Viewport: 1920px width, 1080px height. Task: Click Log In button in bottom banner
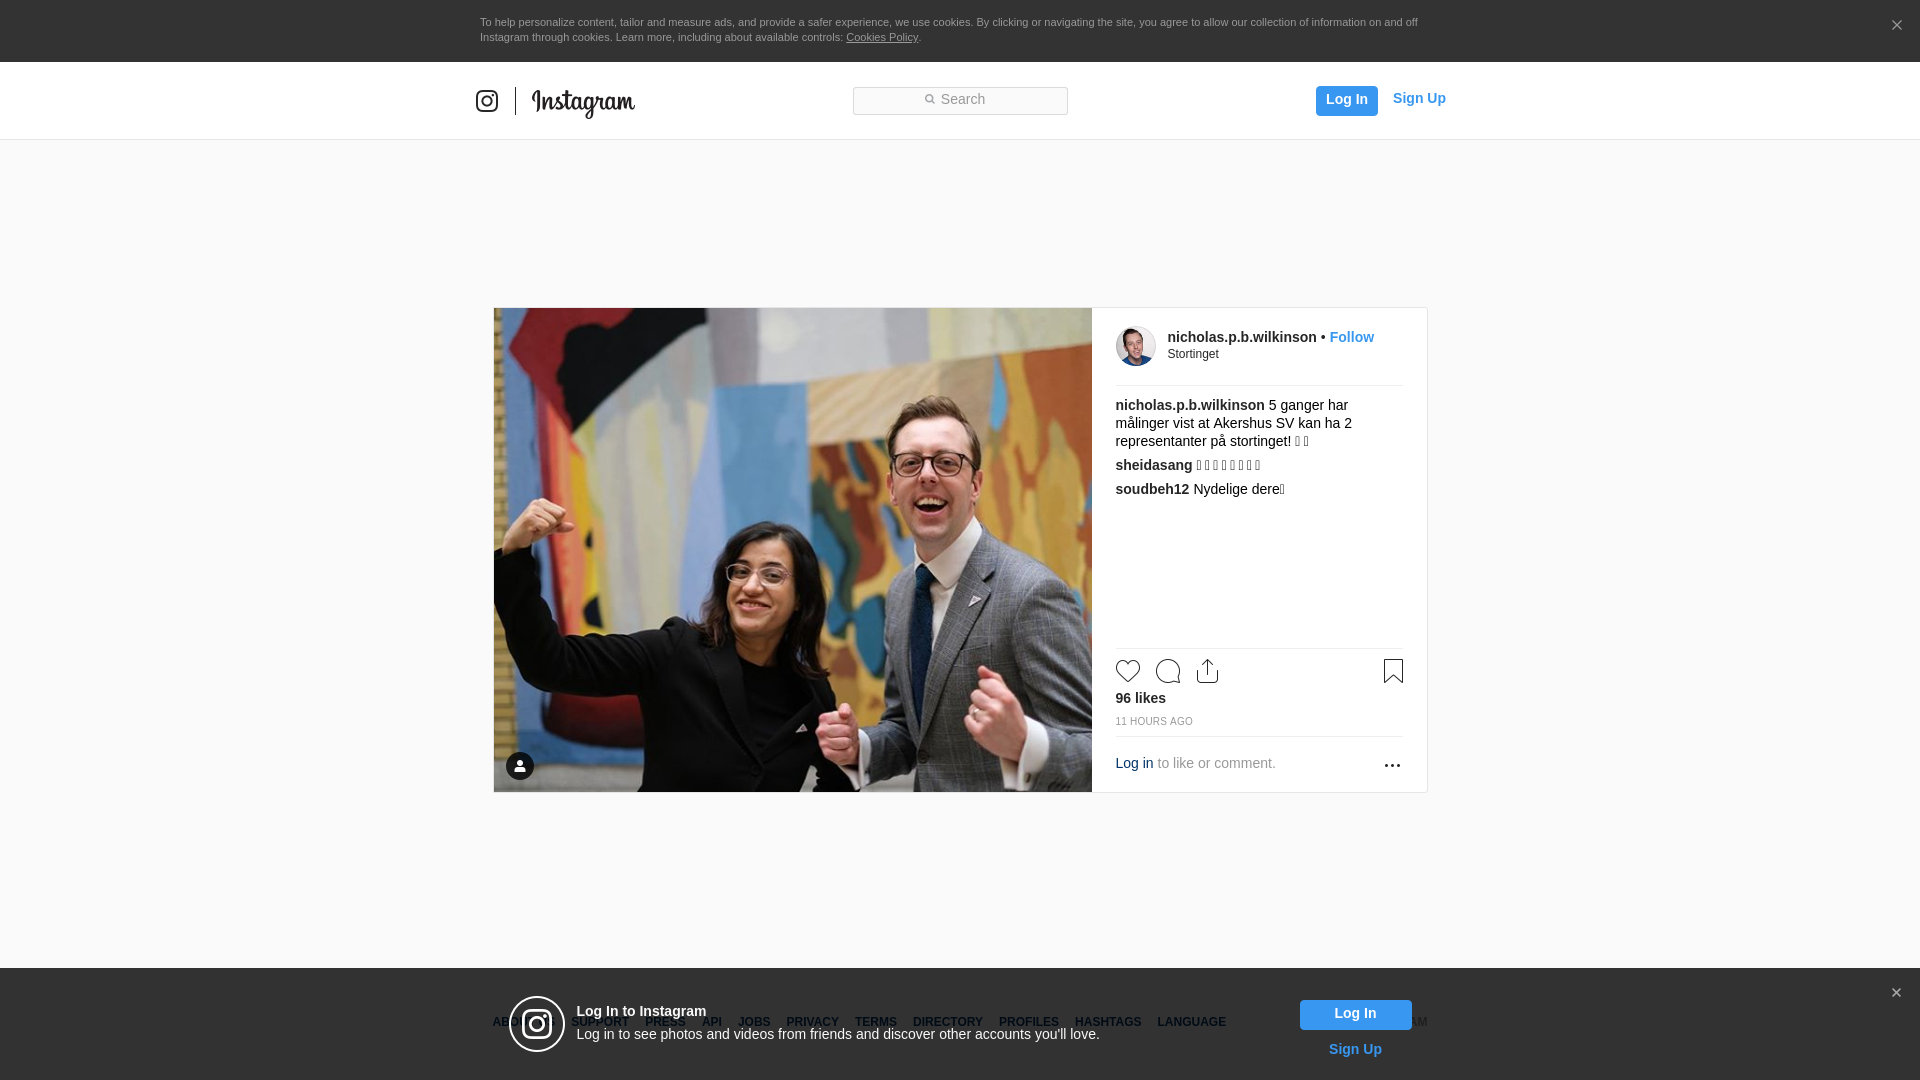1355,1015
